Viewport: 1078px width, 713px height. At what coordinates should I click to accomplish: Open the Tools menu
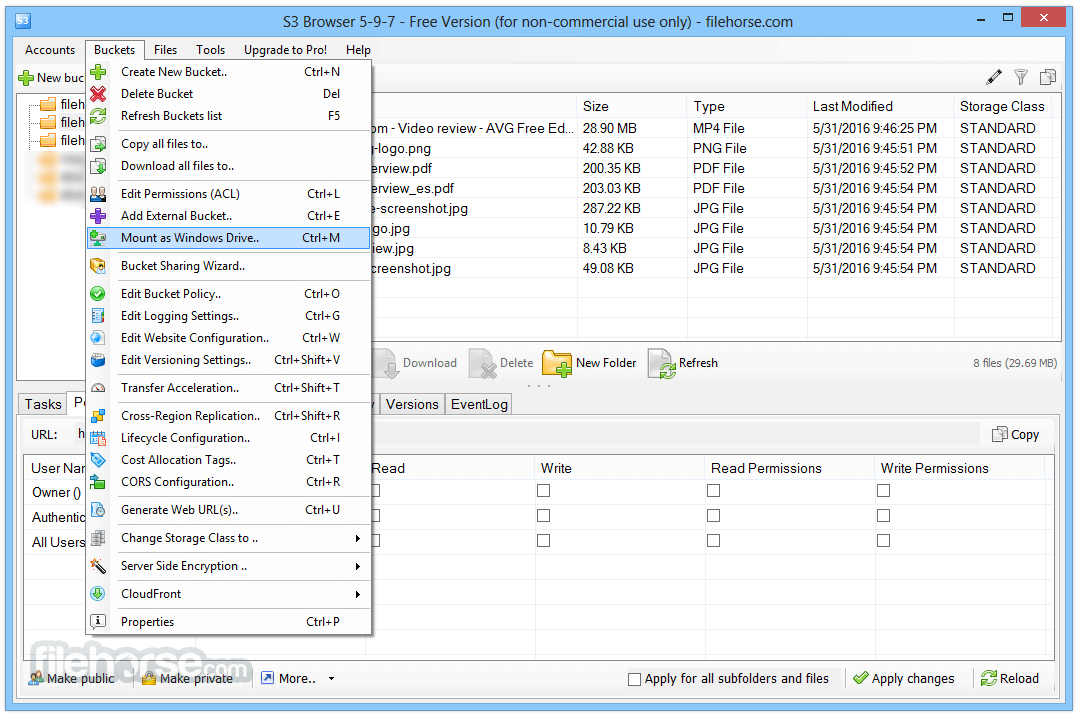(x=210, y=50)
